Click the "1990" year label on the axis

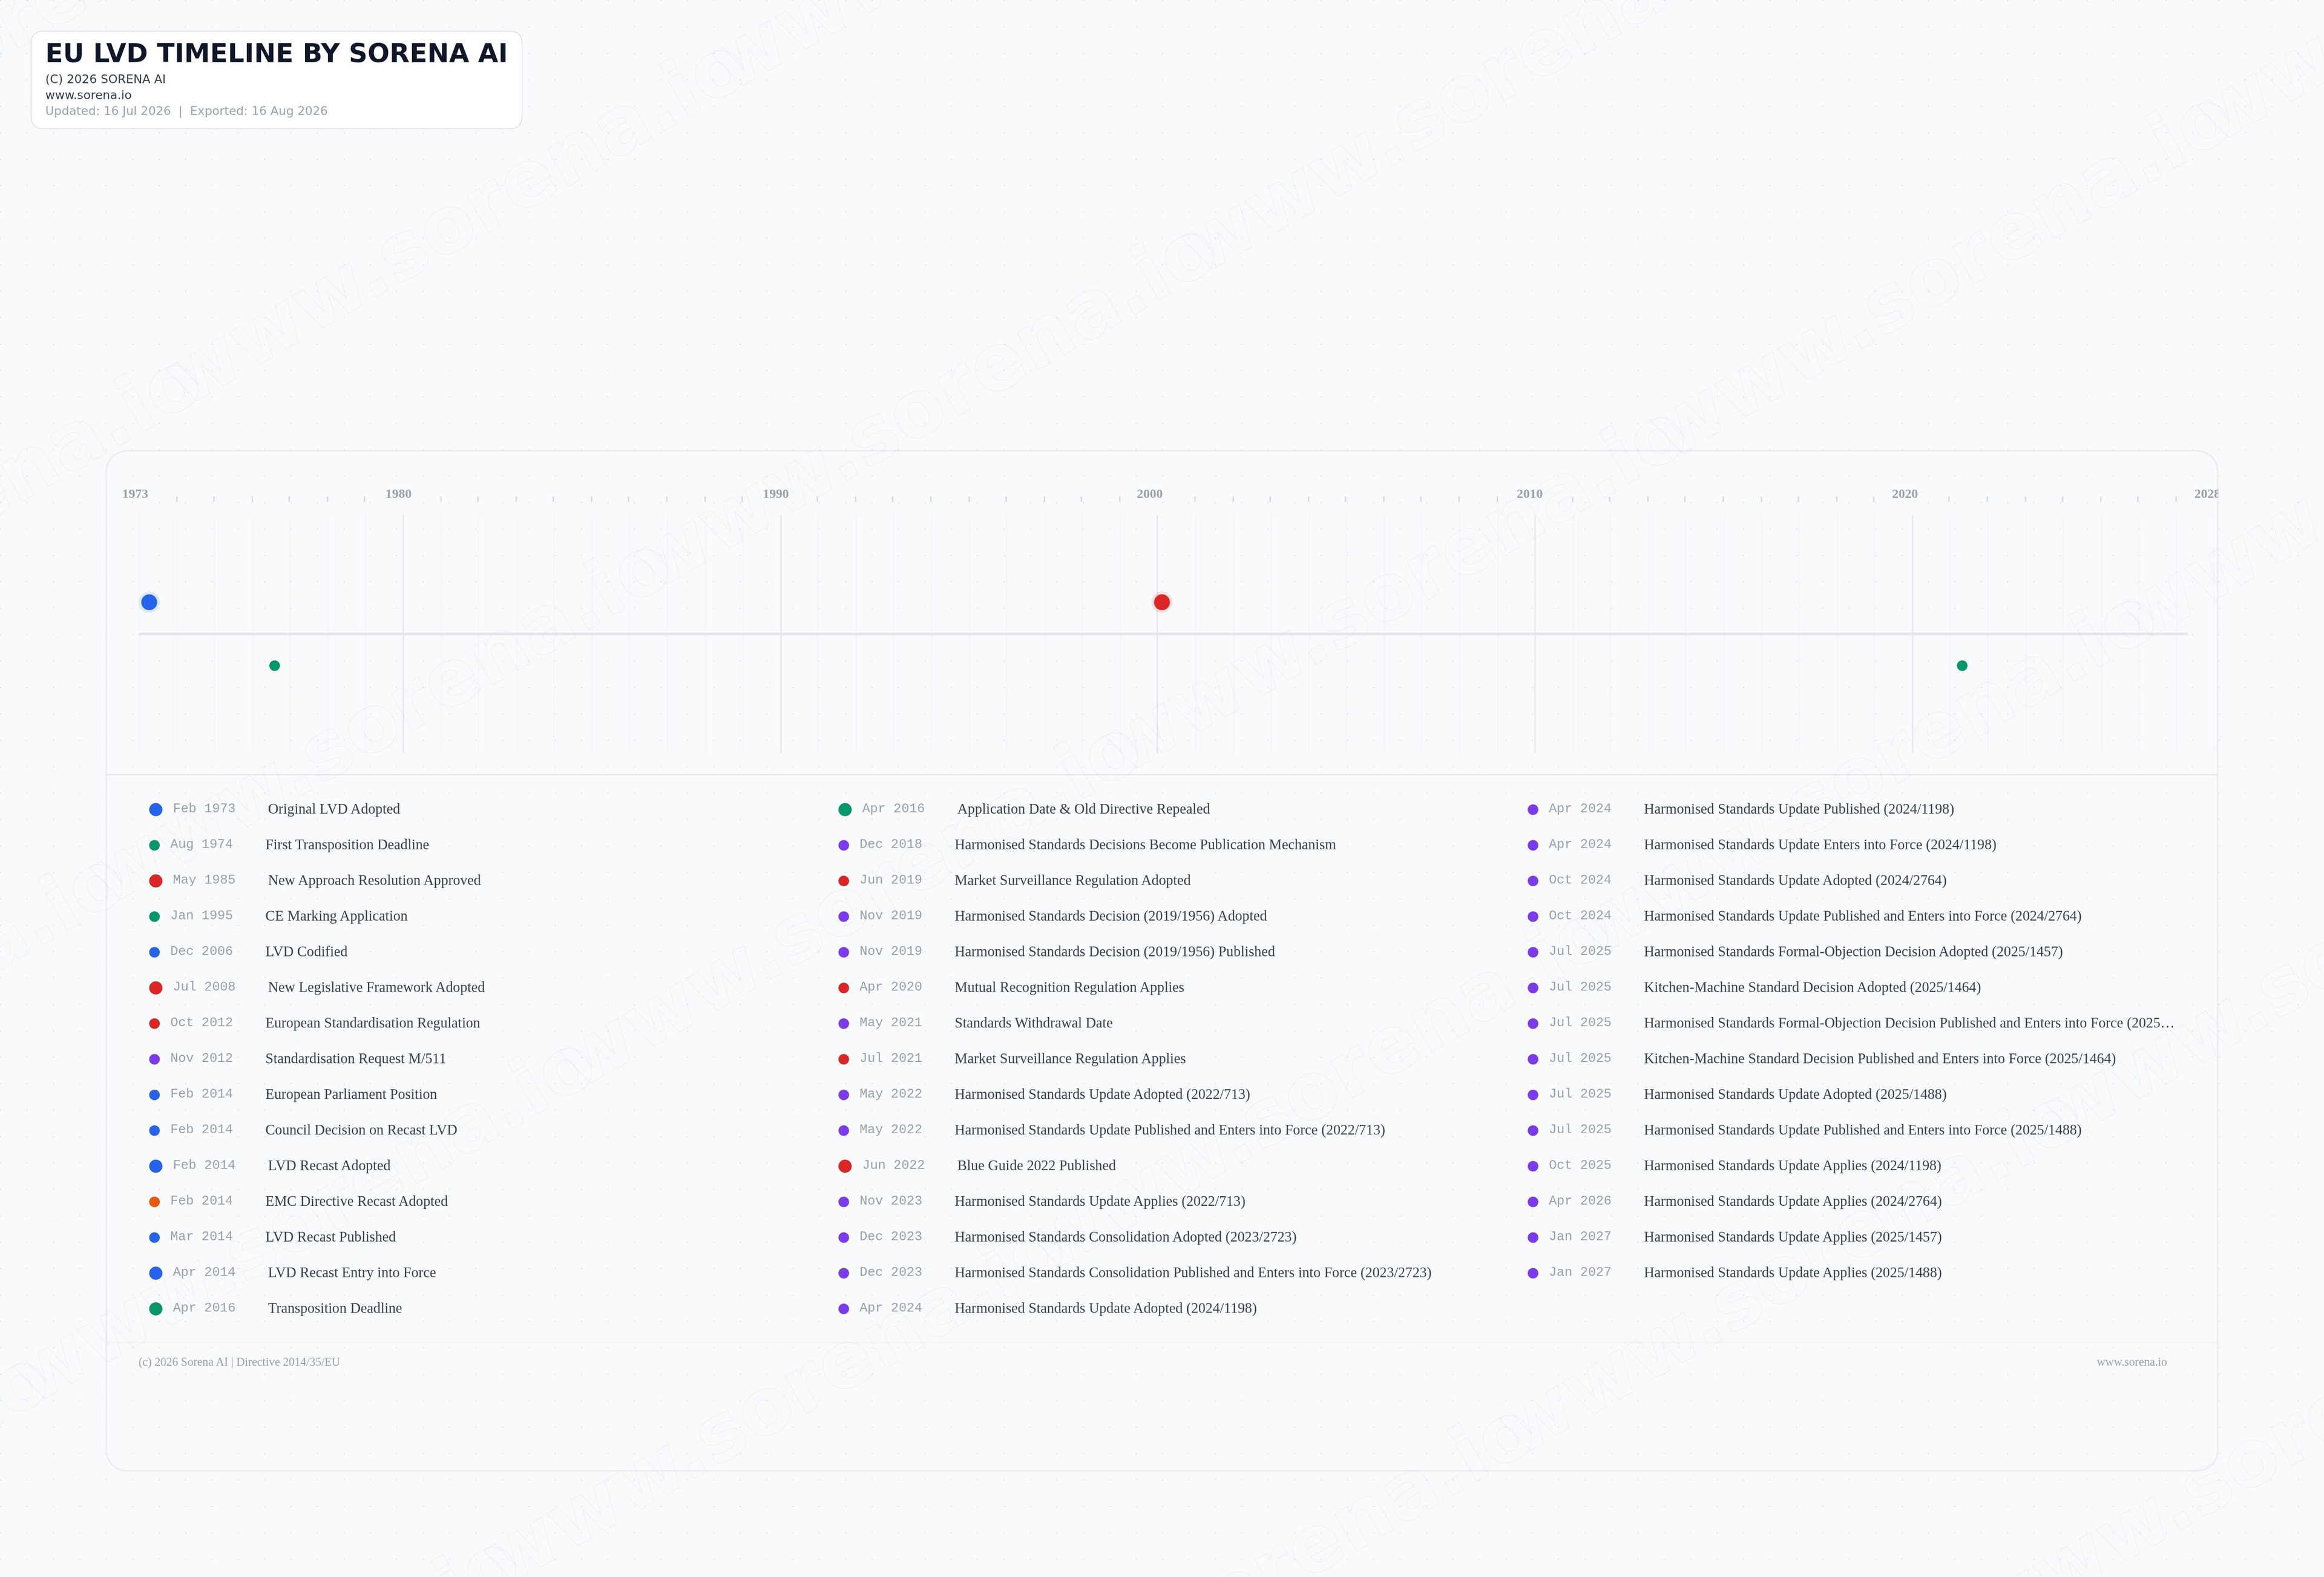[x=776, y=494]
